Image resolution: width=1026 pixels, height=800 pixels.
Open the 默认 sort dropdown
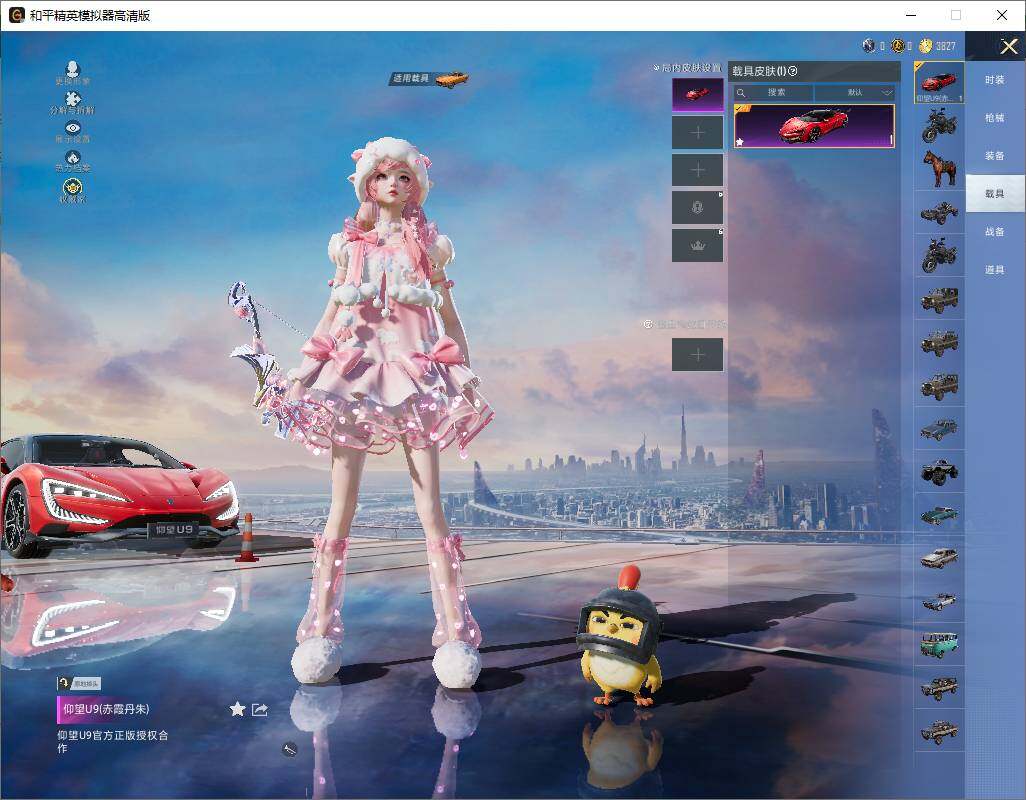click(855, 92)
